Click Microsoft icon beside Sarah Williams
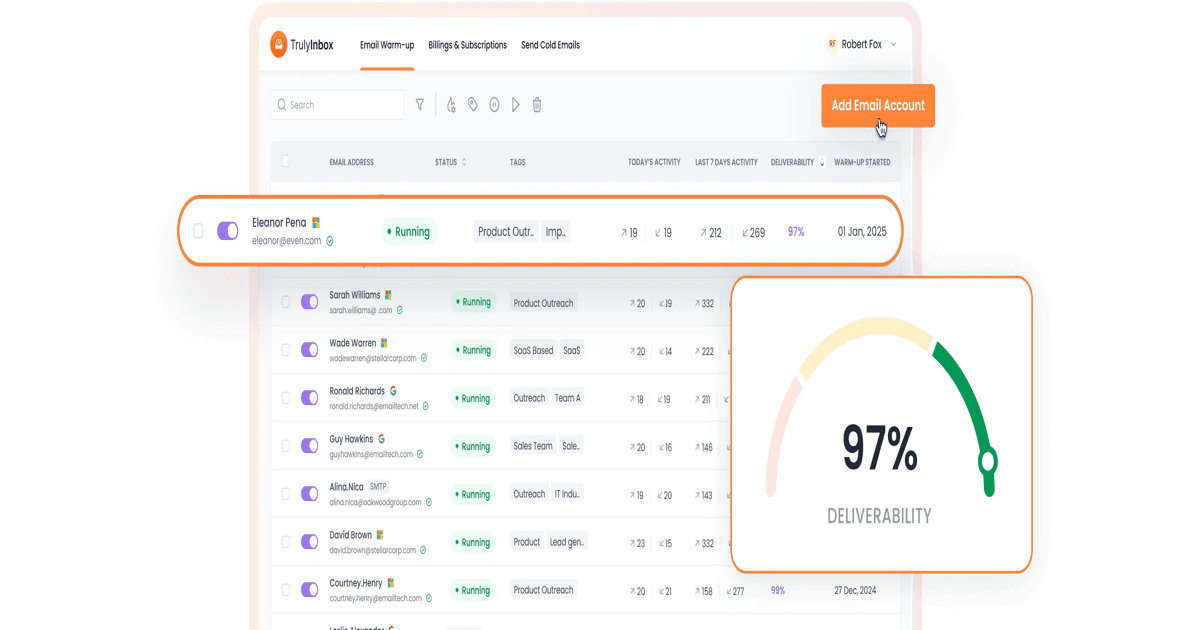The height and width of the screenshot is (630, 1200). (389, 295)
